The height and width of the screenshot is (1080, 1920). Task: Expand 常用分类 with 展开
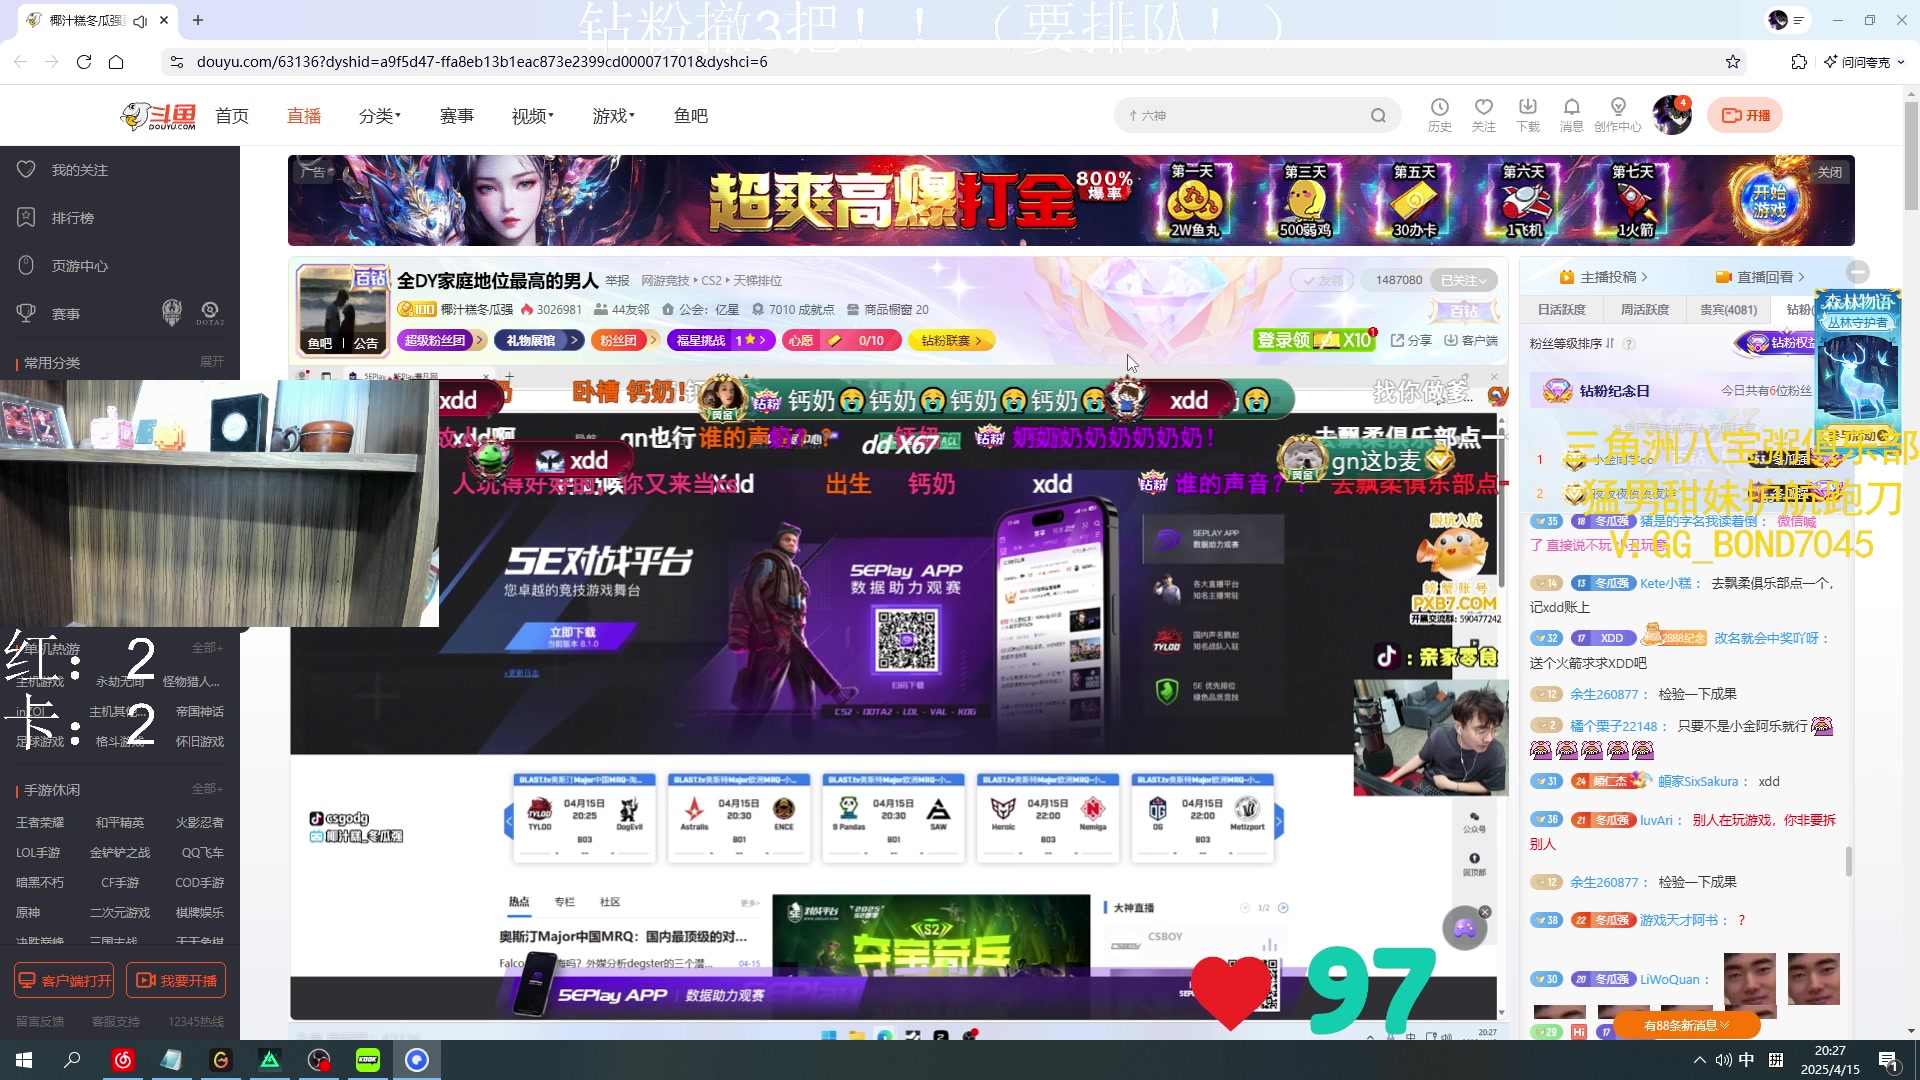point(212,362)
